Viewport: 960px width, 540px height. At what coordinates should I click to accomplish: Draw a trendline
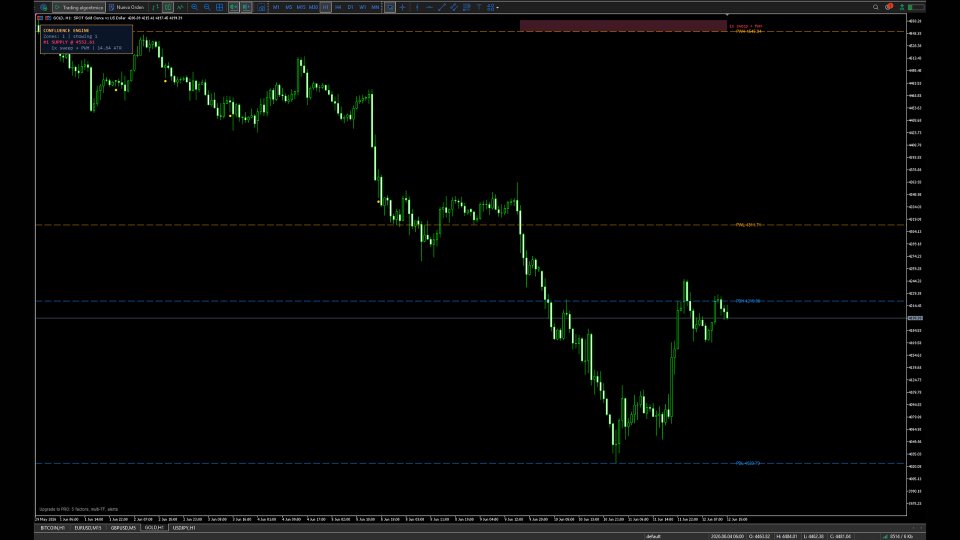point(441,7)
